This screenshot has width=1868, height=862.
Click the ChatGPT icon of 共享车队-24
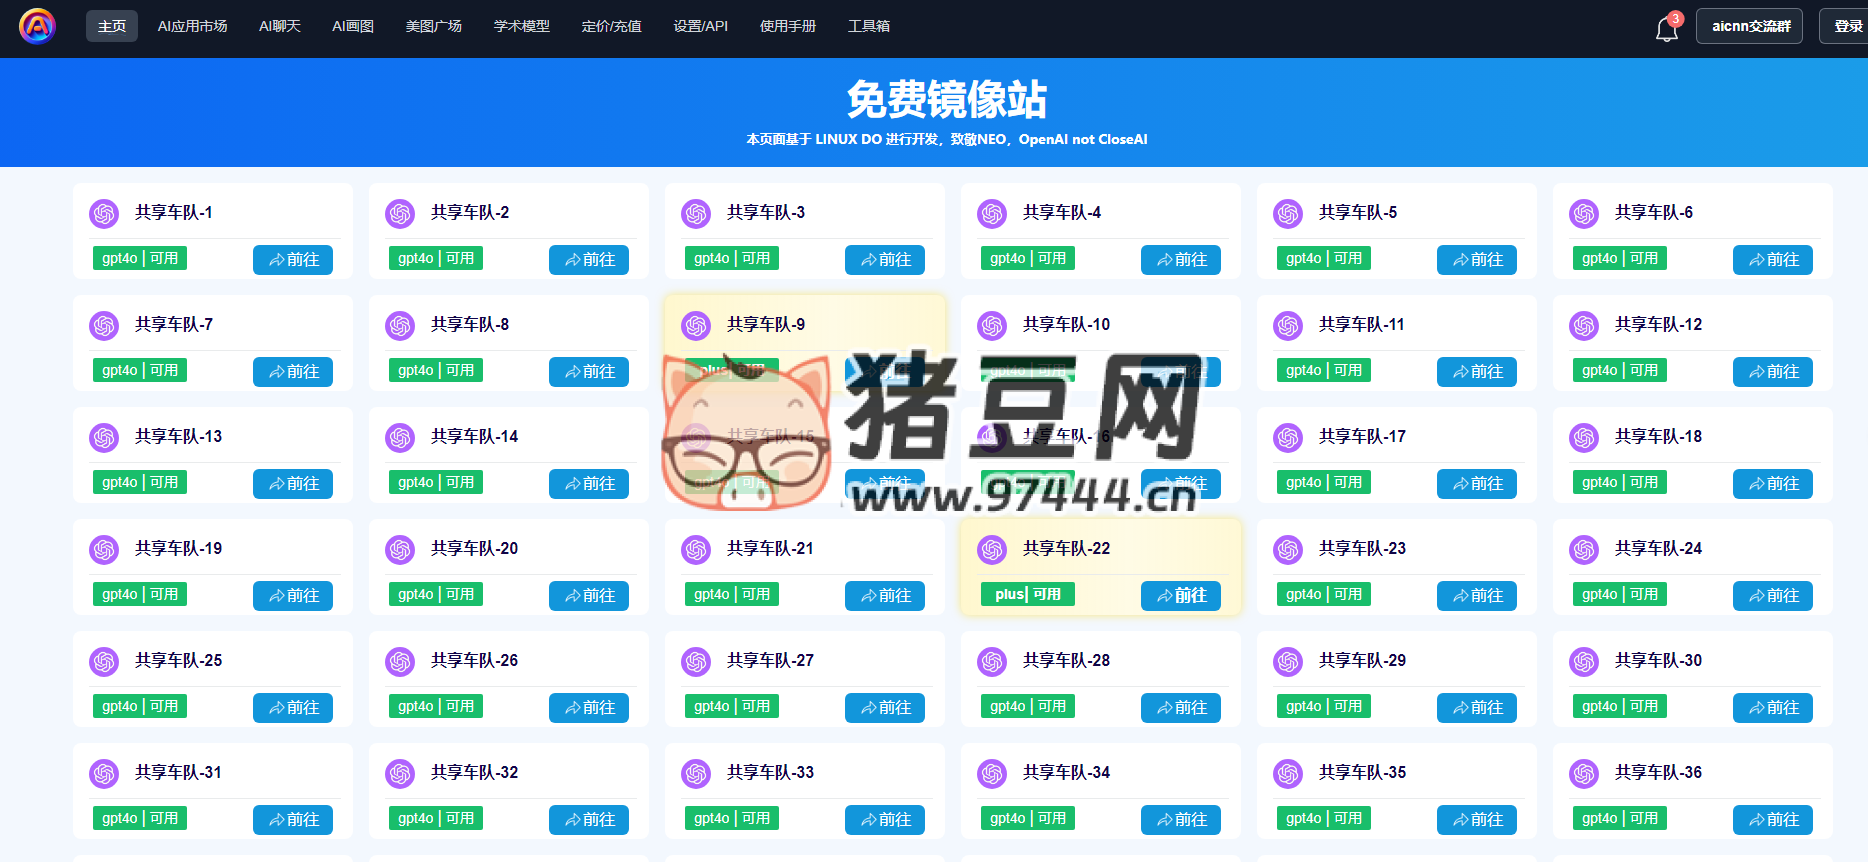point(1584,549)
